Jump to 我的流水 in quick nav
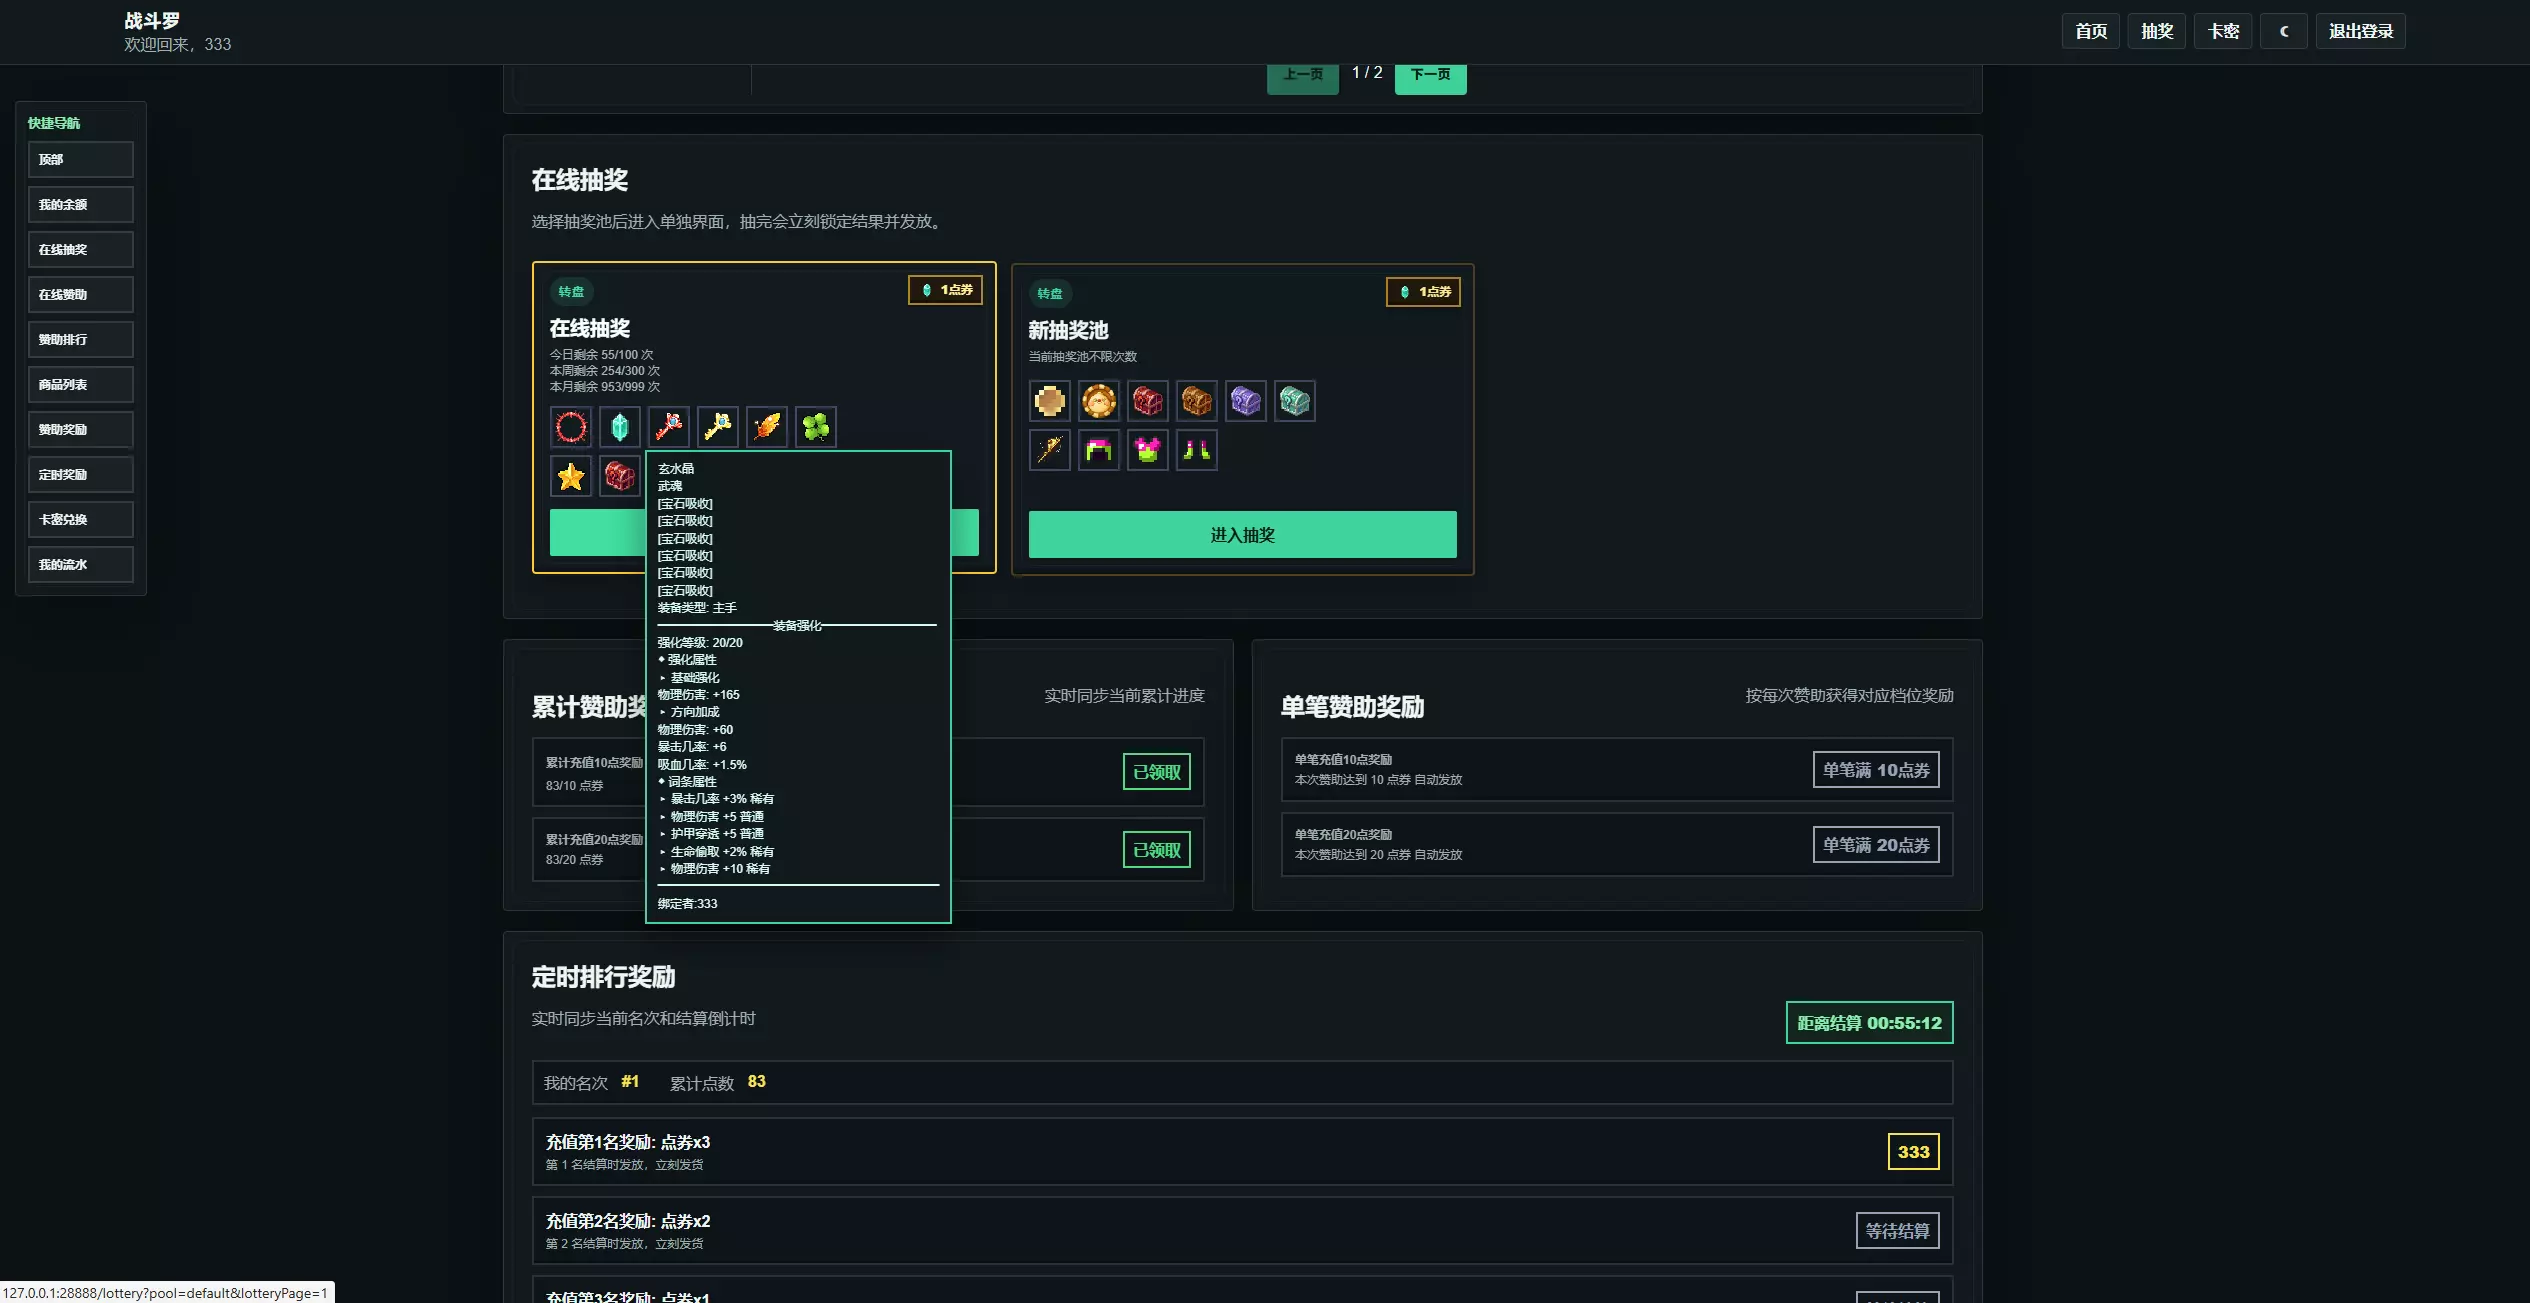The width and height of the screenshot is (2530, 1303). coord(81,564)
